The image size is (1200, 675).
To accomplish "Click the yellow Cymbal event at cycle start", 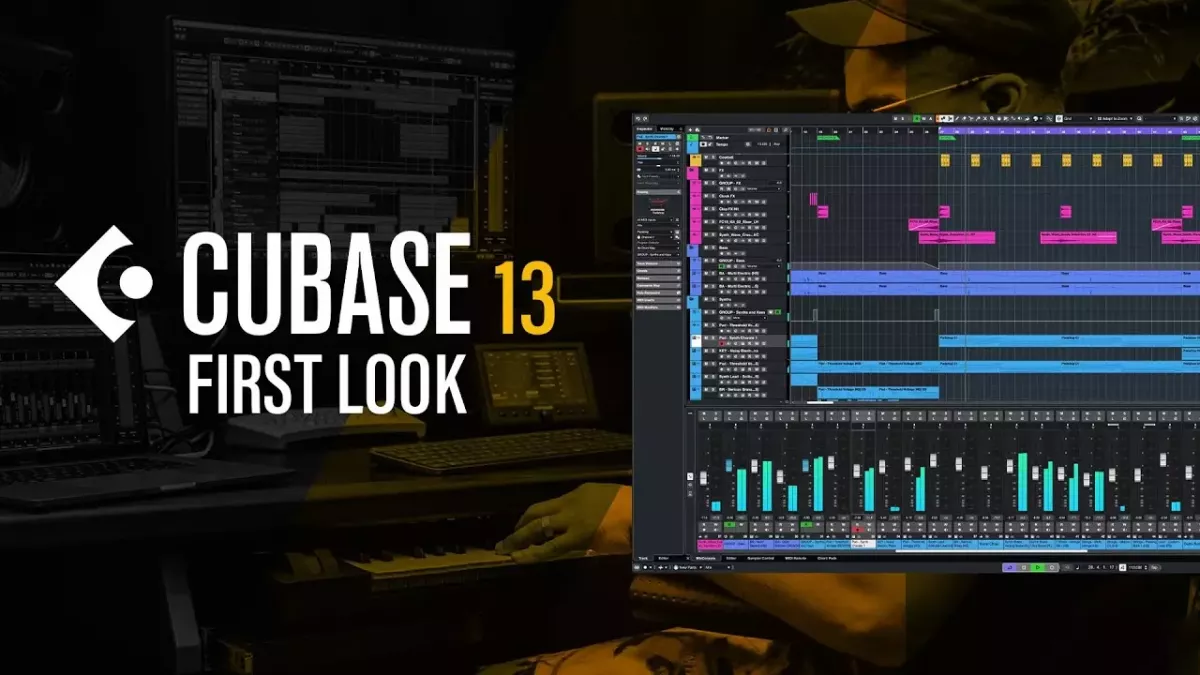I will [943, 160].
